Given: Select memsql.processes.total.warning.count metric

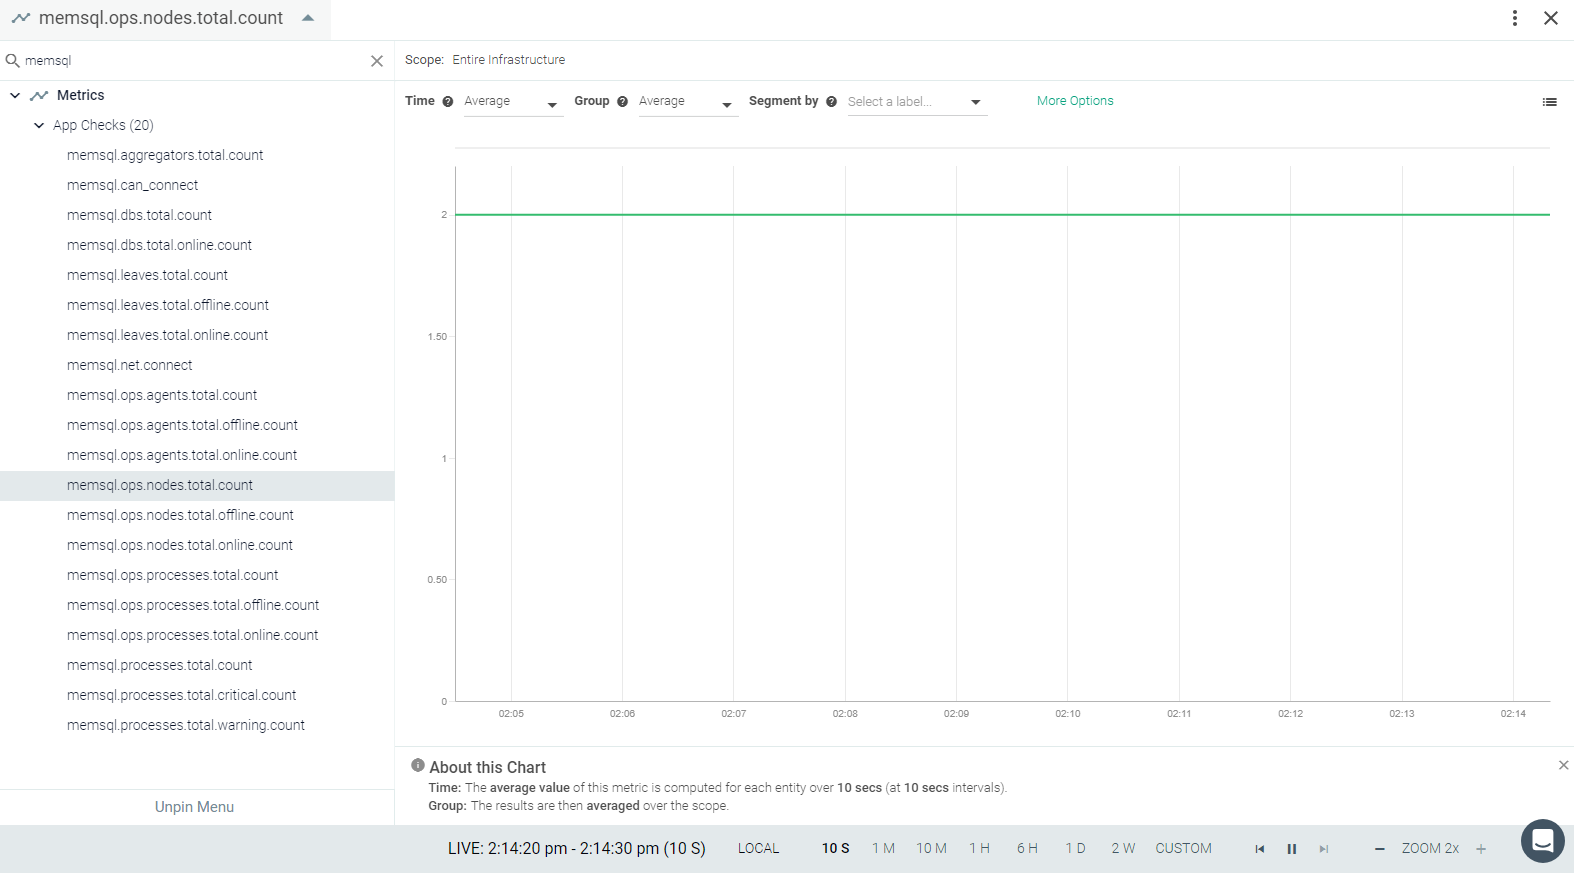Looking at the screenshot, I should [x=186, y=725].
